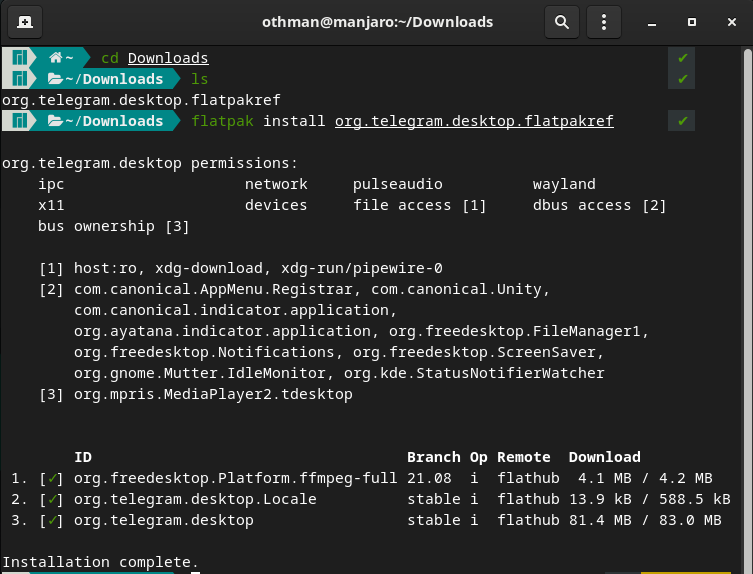Click green success check on cd Downloads line
The image size is (753, 574).
pyautogui.click(x=682, y=58)
